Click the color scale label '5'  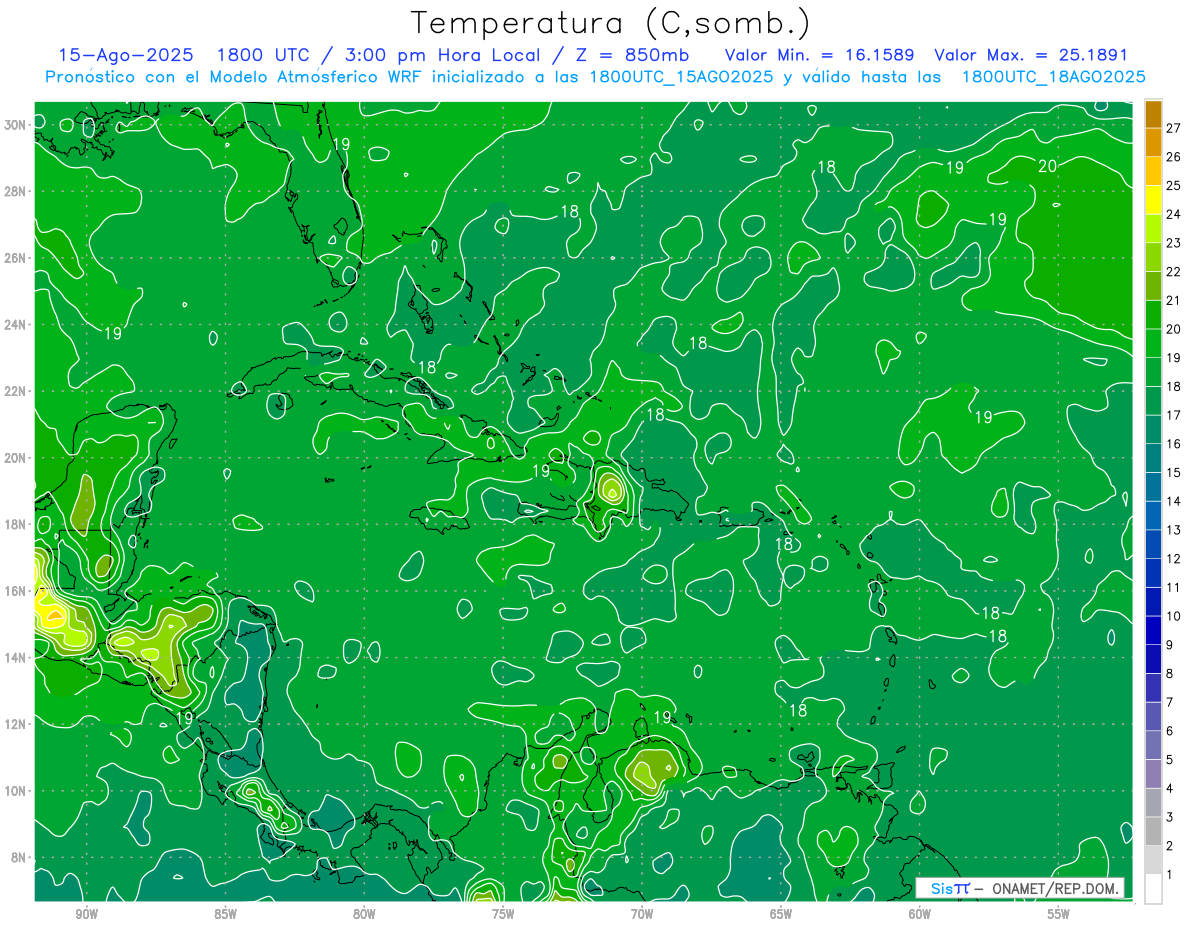click(x=1170, y=760)
